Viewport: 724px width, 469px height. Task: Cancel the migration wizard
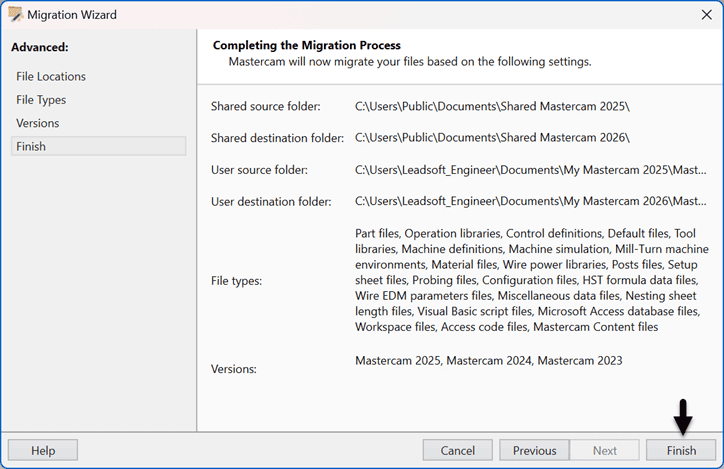[457, 450]
